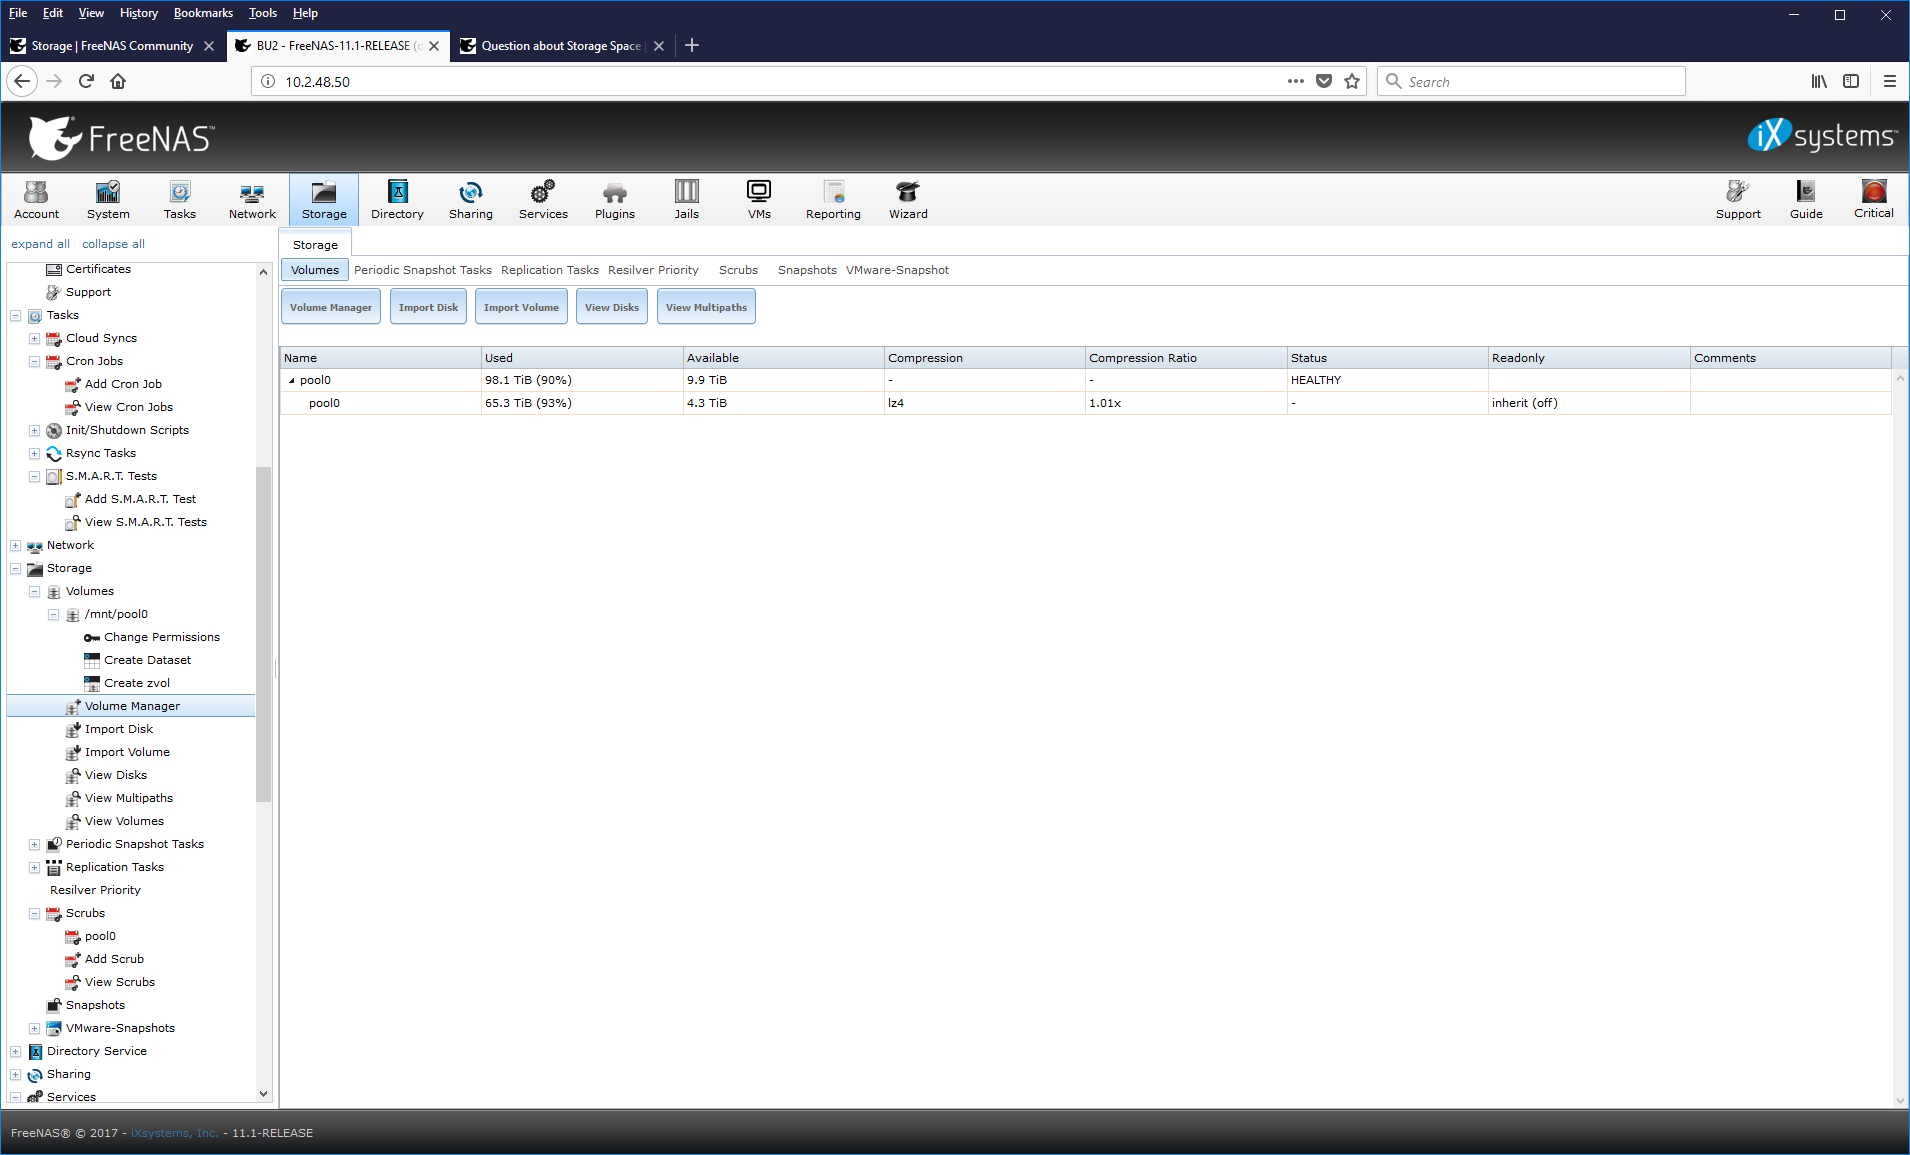Click the browser Home icon
Screen dimensions: 1910x1155
click(118, 81)
